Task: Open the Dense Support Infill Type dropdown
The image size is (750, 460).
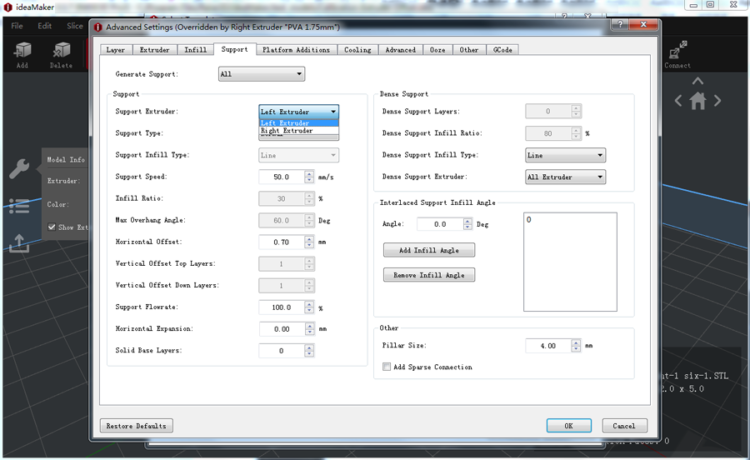Action: [565, 155]
